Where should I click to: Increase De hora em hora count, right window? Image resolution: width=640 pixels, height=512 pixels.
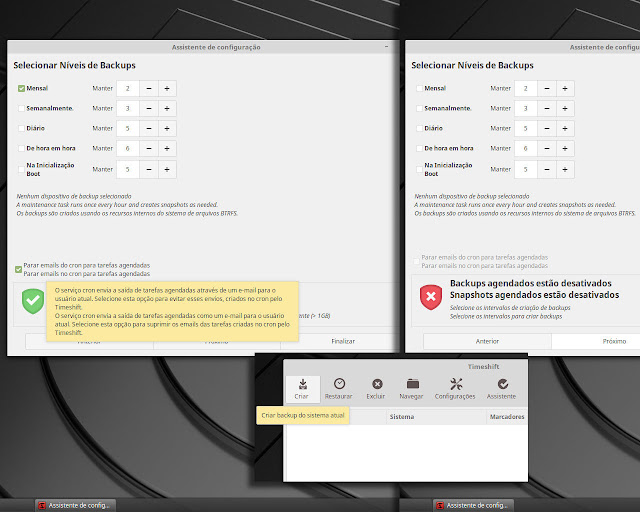(565, 148)
